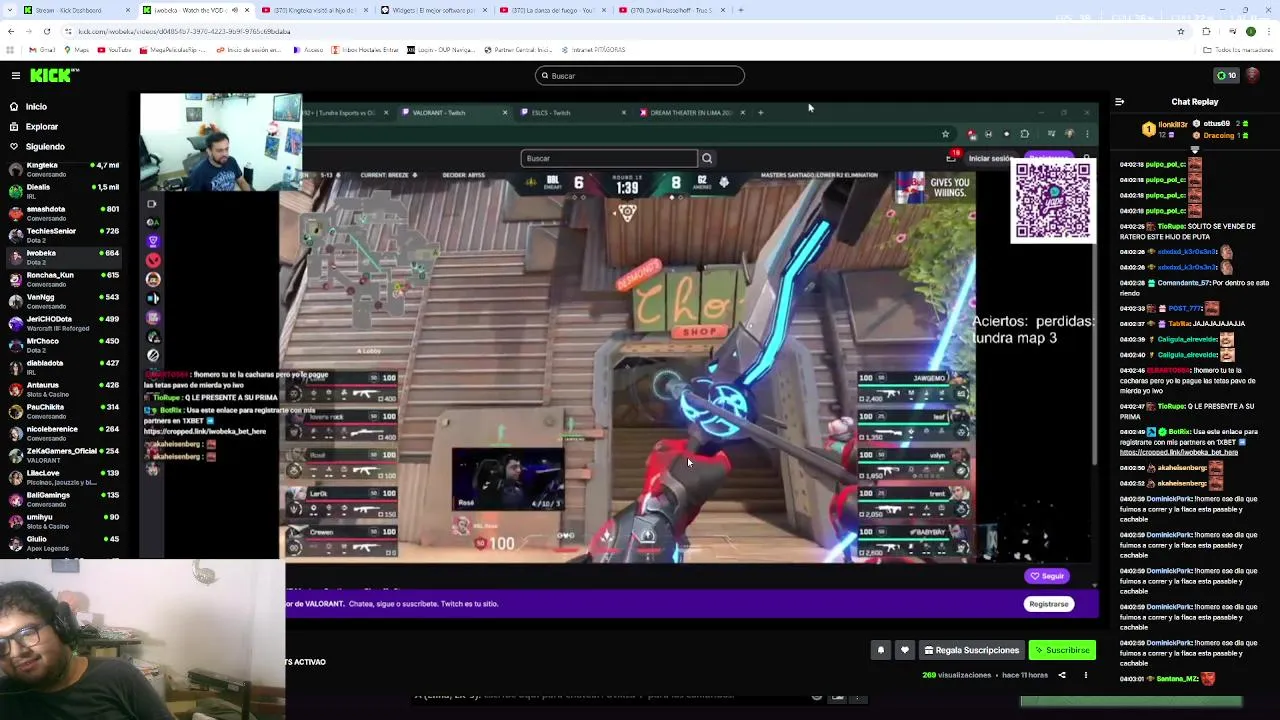
Task: Open the Kick hamburger sidebar menu
Action: (15, 75)
